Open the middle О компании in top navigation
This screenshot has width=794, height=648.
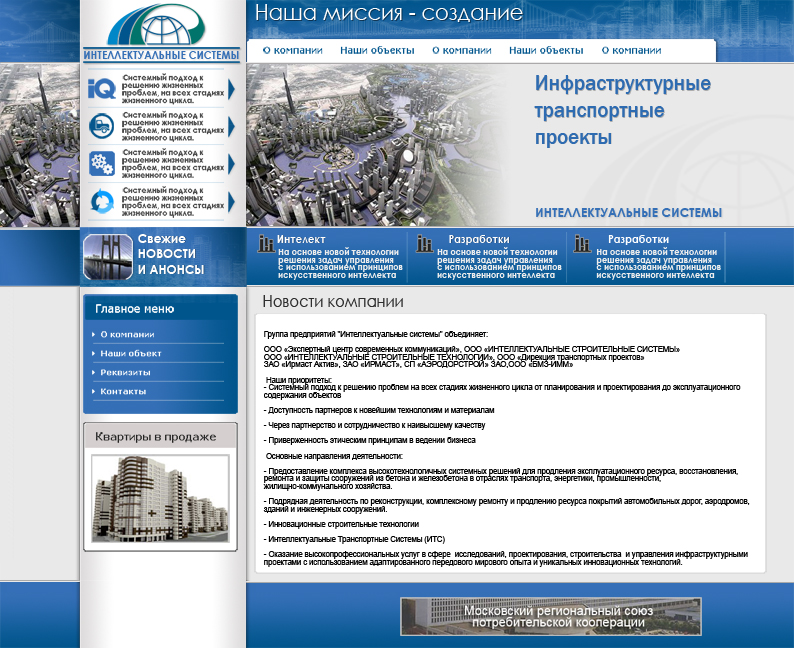tap(462, 50)
